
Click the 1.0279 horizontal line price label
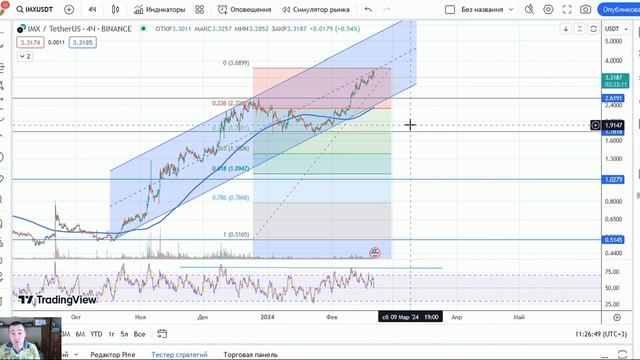pyautogui.click(x=613, y=180)
